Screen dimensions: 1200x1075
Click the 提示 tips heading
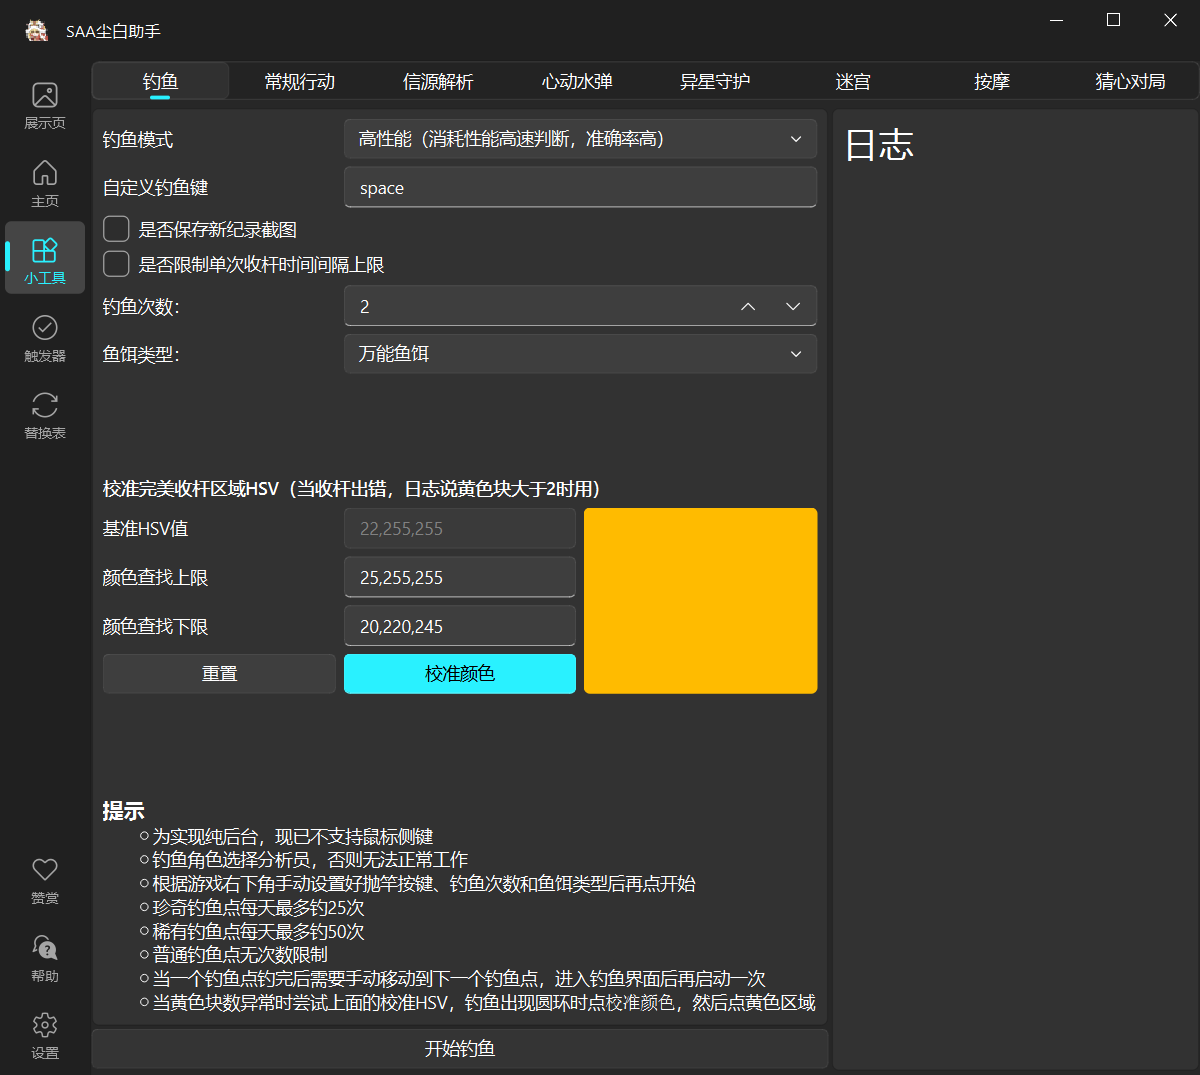point(123,811)
